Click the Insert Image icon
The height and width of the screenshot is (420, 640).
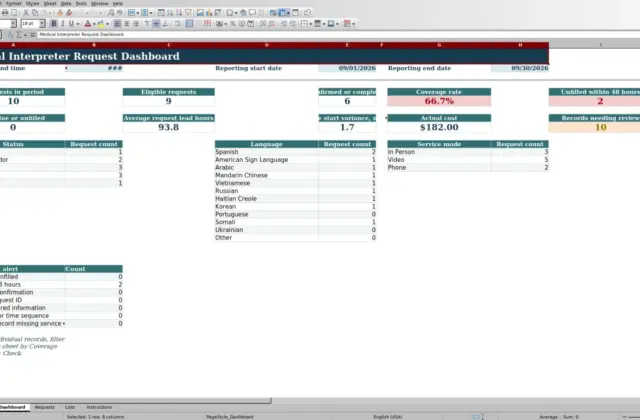[x=200, y=13]
